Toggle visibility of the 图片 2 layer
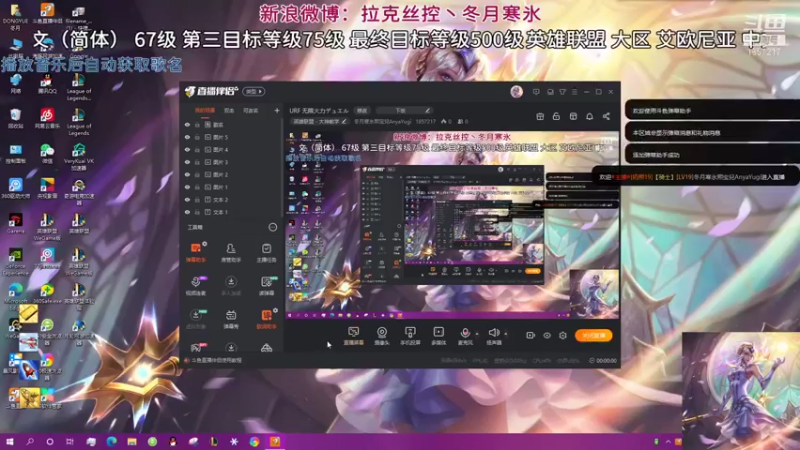This screenshot has height=450, width=800. coord(187,174)
